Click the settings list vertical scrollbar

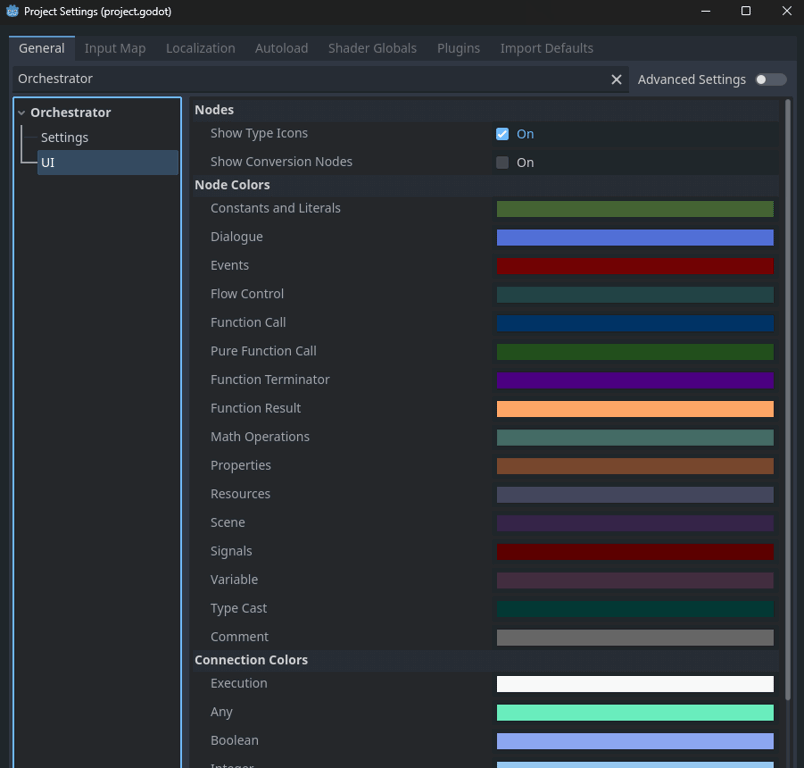coord(788,400)
